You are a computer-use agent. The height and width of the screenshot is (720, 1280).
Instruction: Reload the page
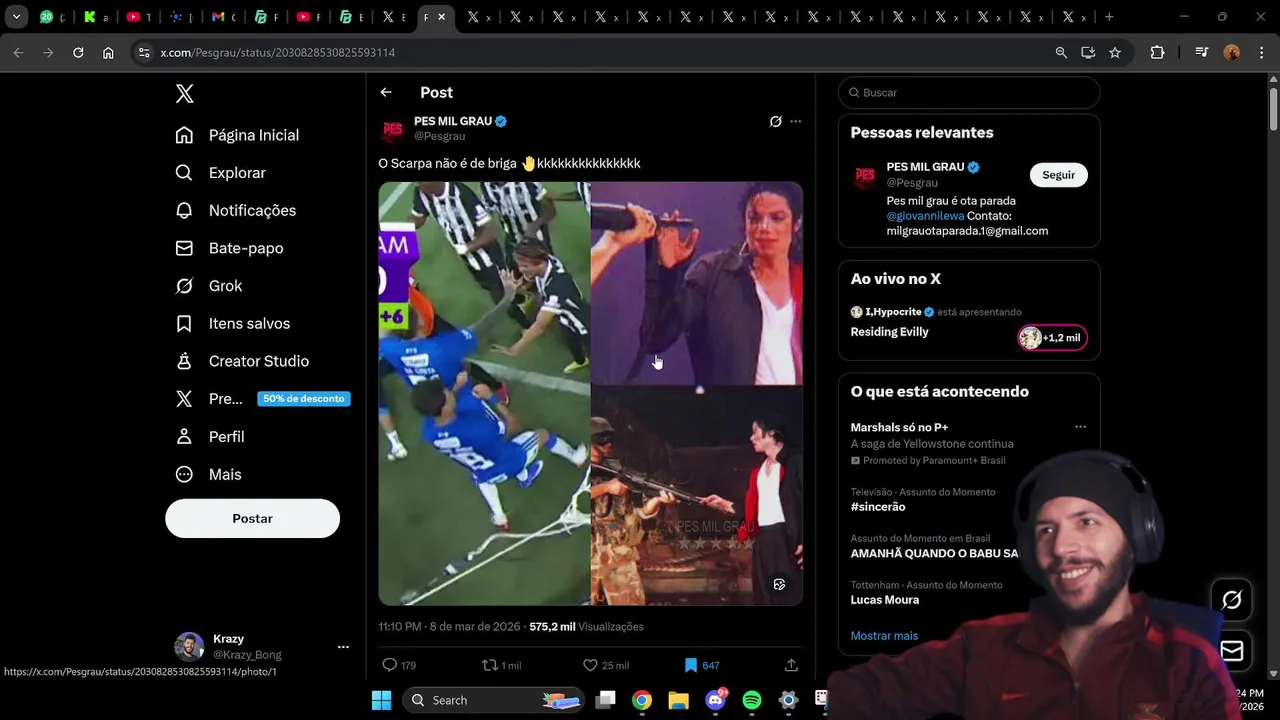pyautogui.click(x=78, y=52)
